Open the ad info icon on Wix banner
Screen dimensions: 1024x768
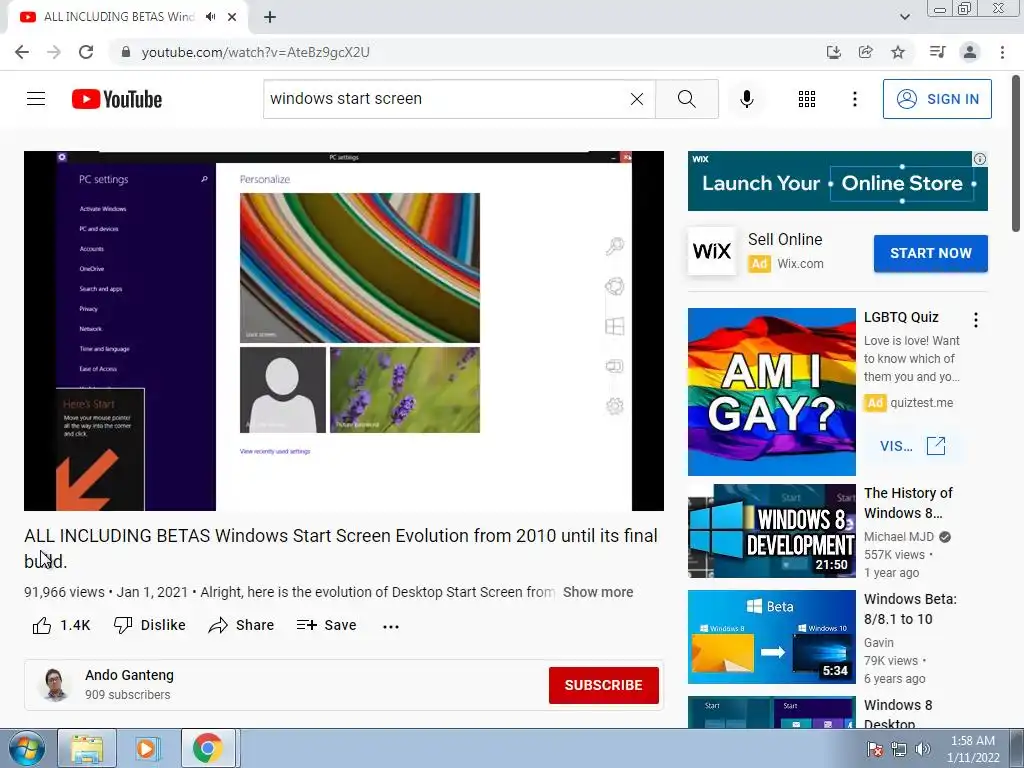(x=980, y=159)
